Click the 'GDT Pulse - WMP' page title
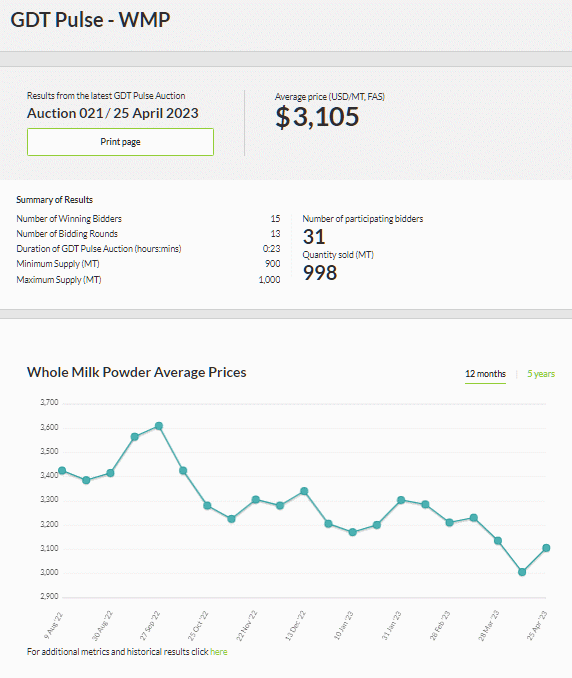The width and height of the screenshot is (572, 678). 90,20
